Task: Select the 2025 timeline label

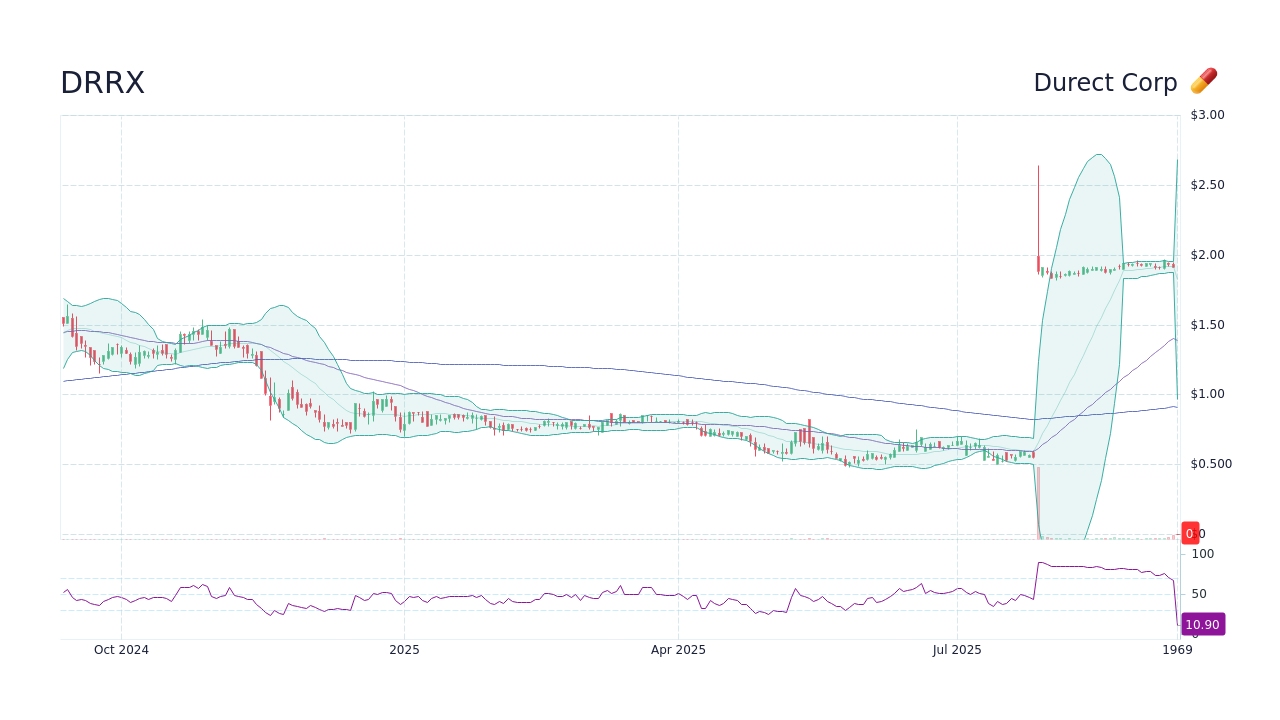Action: click(x=405, y=650)
